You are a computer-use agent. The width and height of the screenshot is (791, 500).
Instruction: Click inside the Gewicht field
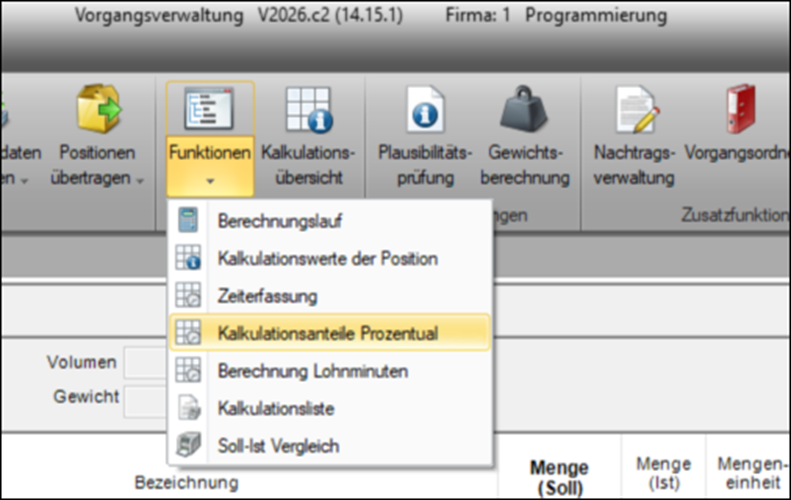[145, 397]
